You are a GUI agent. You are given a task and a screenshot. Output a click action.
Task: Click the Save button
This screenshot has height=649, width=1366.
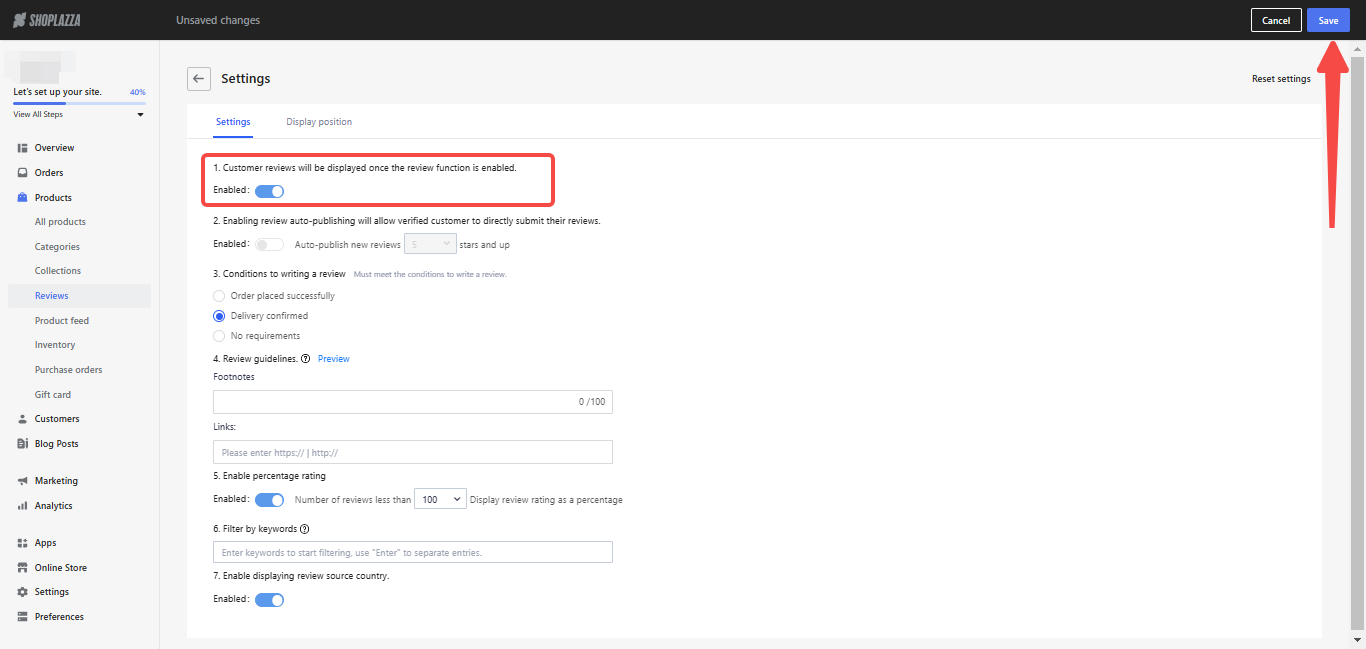pyautogui.click(x=1328, y=20)
